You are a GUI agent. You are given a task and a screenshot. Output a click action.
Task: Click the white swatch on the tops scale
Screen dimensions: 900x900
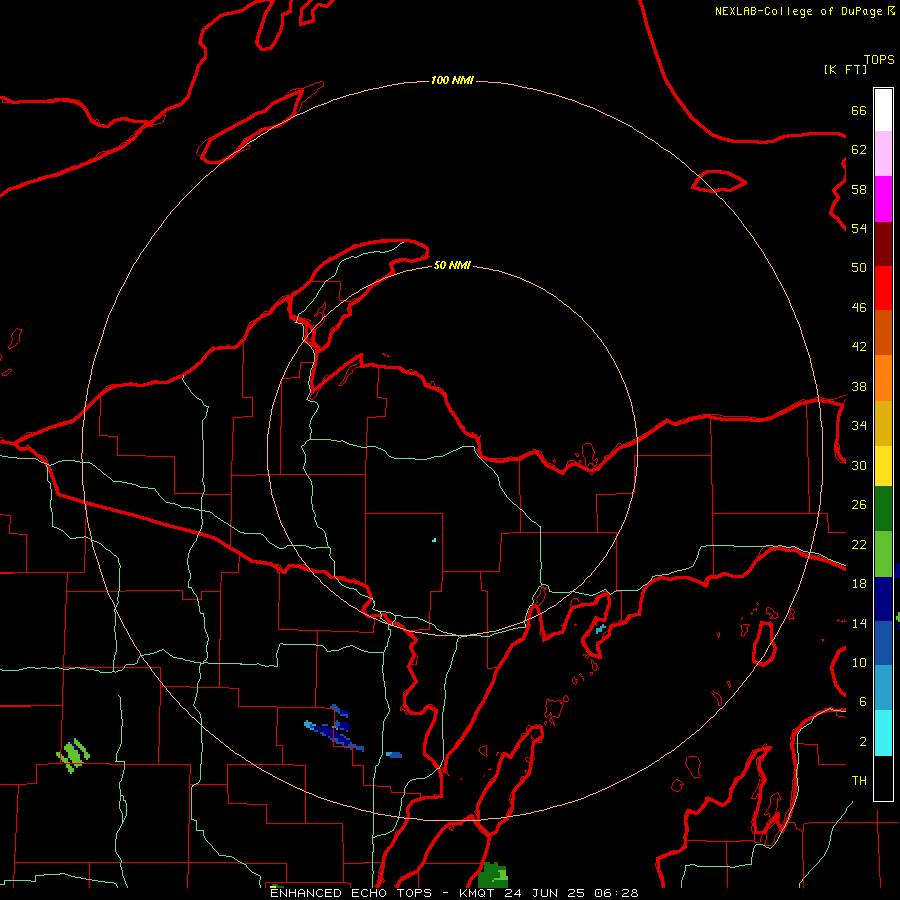[x=883, y=110]
